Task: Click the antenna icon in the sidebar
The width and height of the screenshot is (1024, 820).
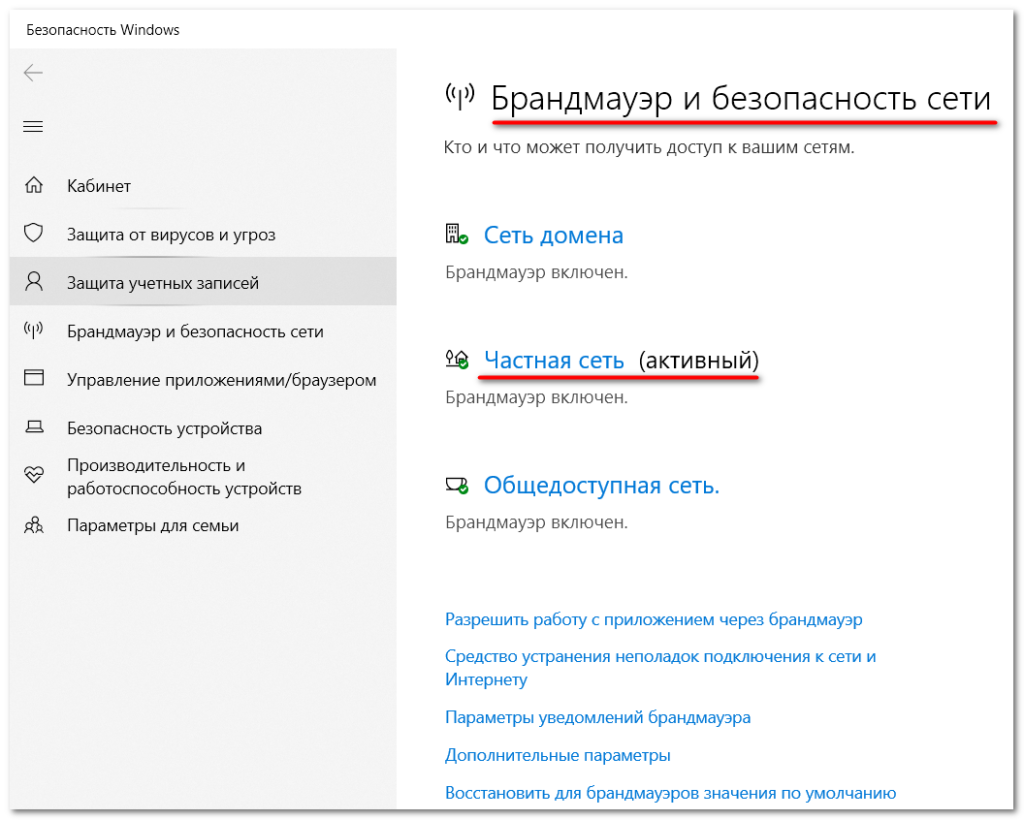Action: 34,330
